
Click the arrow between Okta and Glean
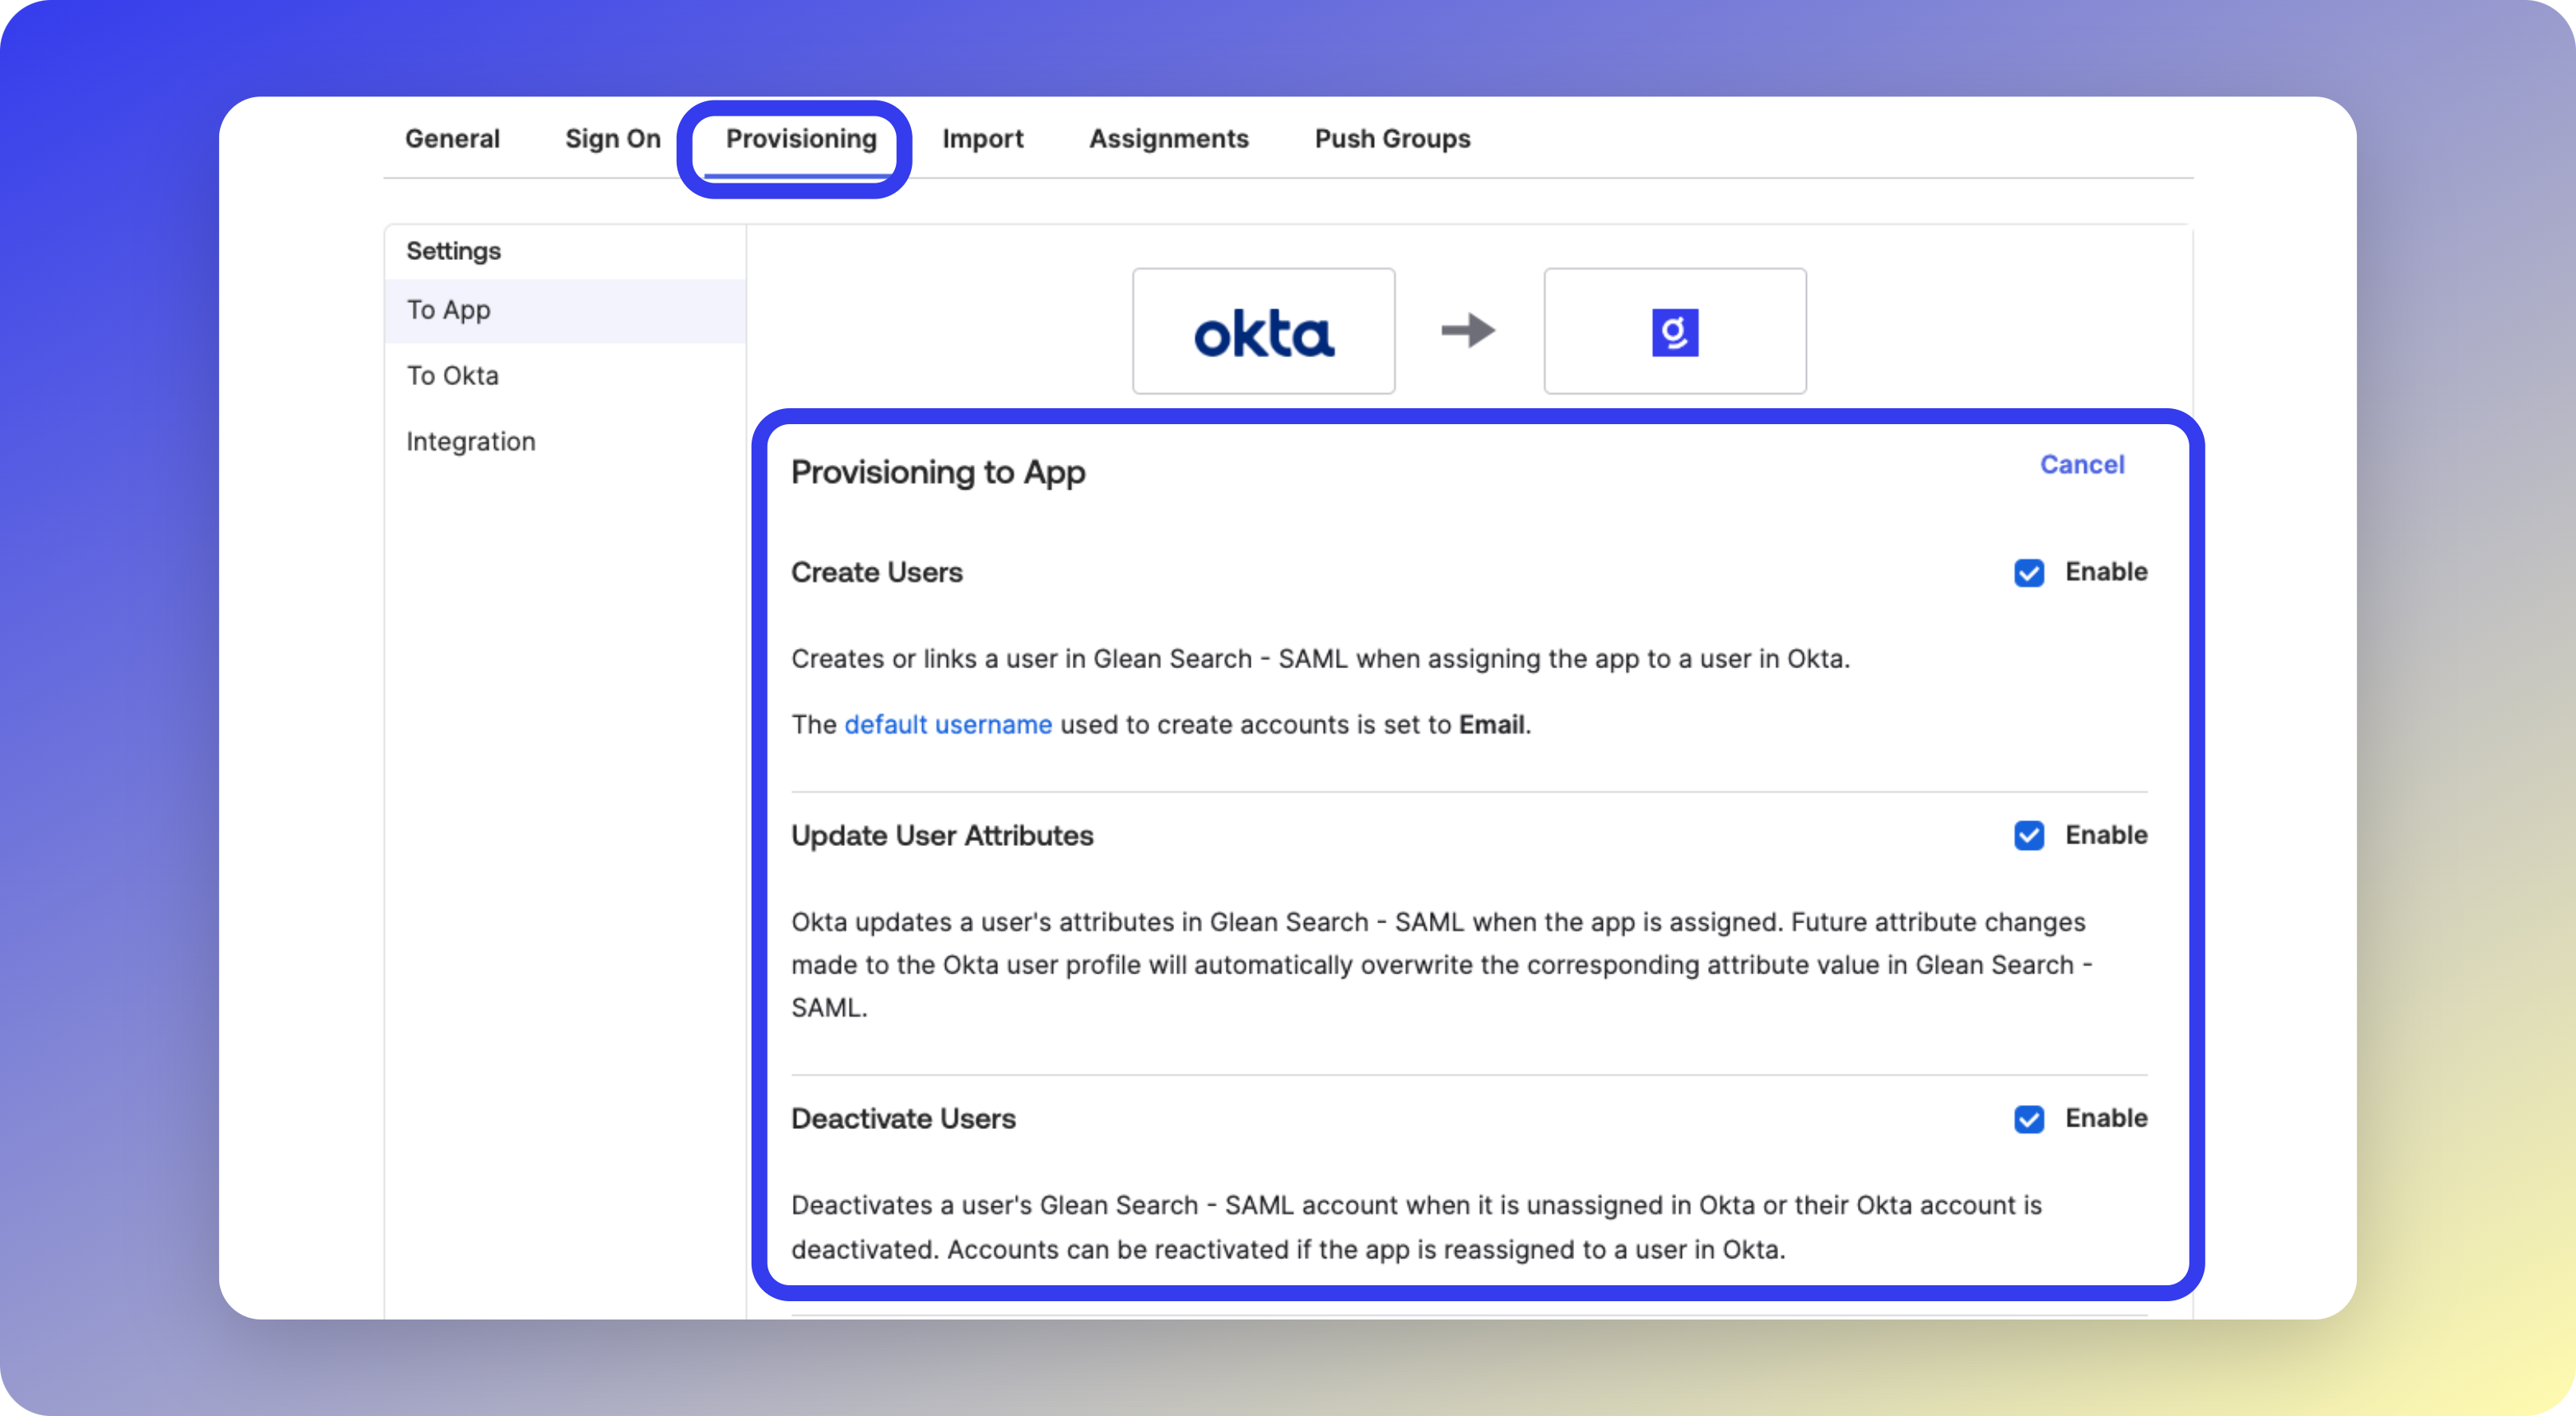point(1468,330)
